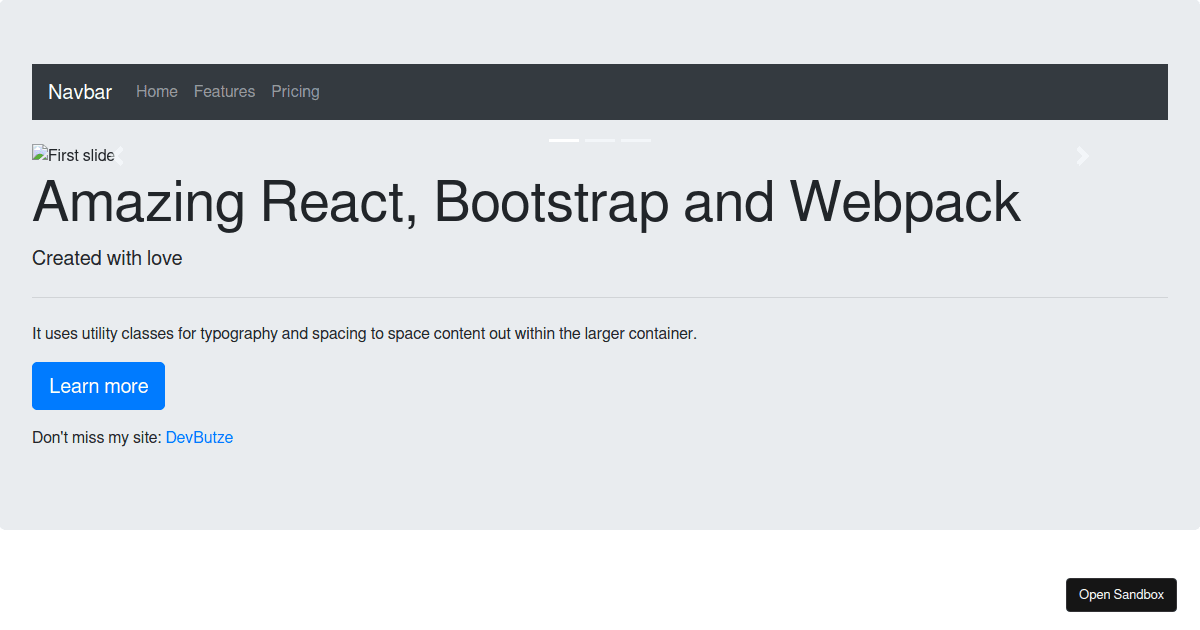Screen dimensions: 1200x630
Task: Click the Navbar brand title
Action: 80,92
